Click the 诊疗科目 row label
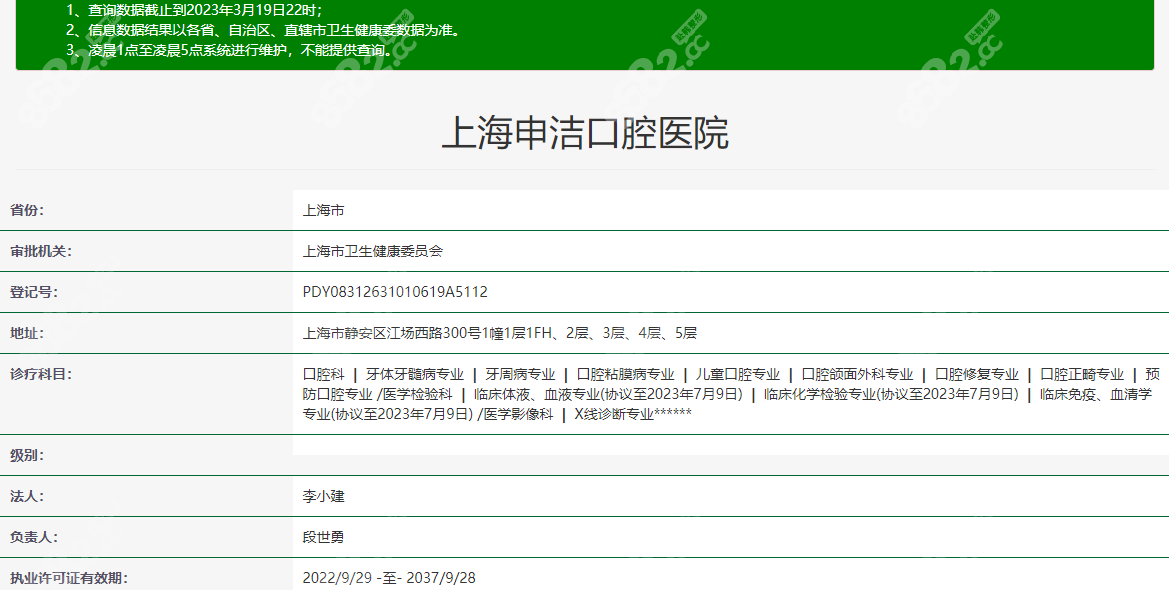This screenshot has height=590, width=1169. click(x=41, y=374)
